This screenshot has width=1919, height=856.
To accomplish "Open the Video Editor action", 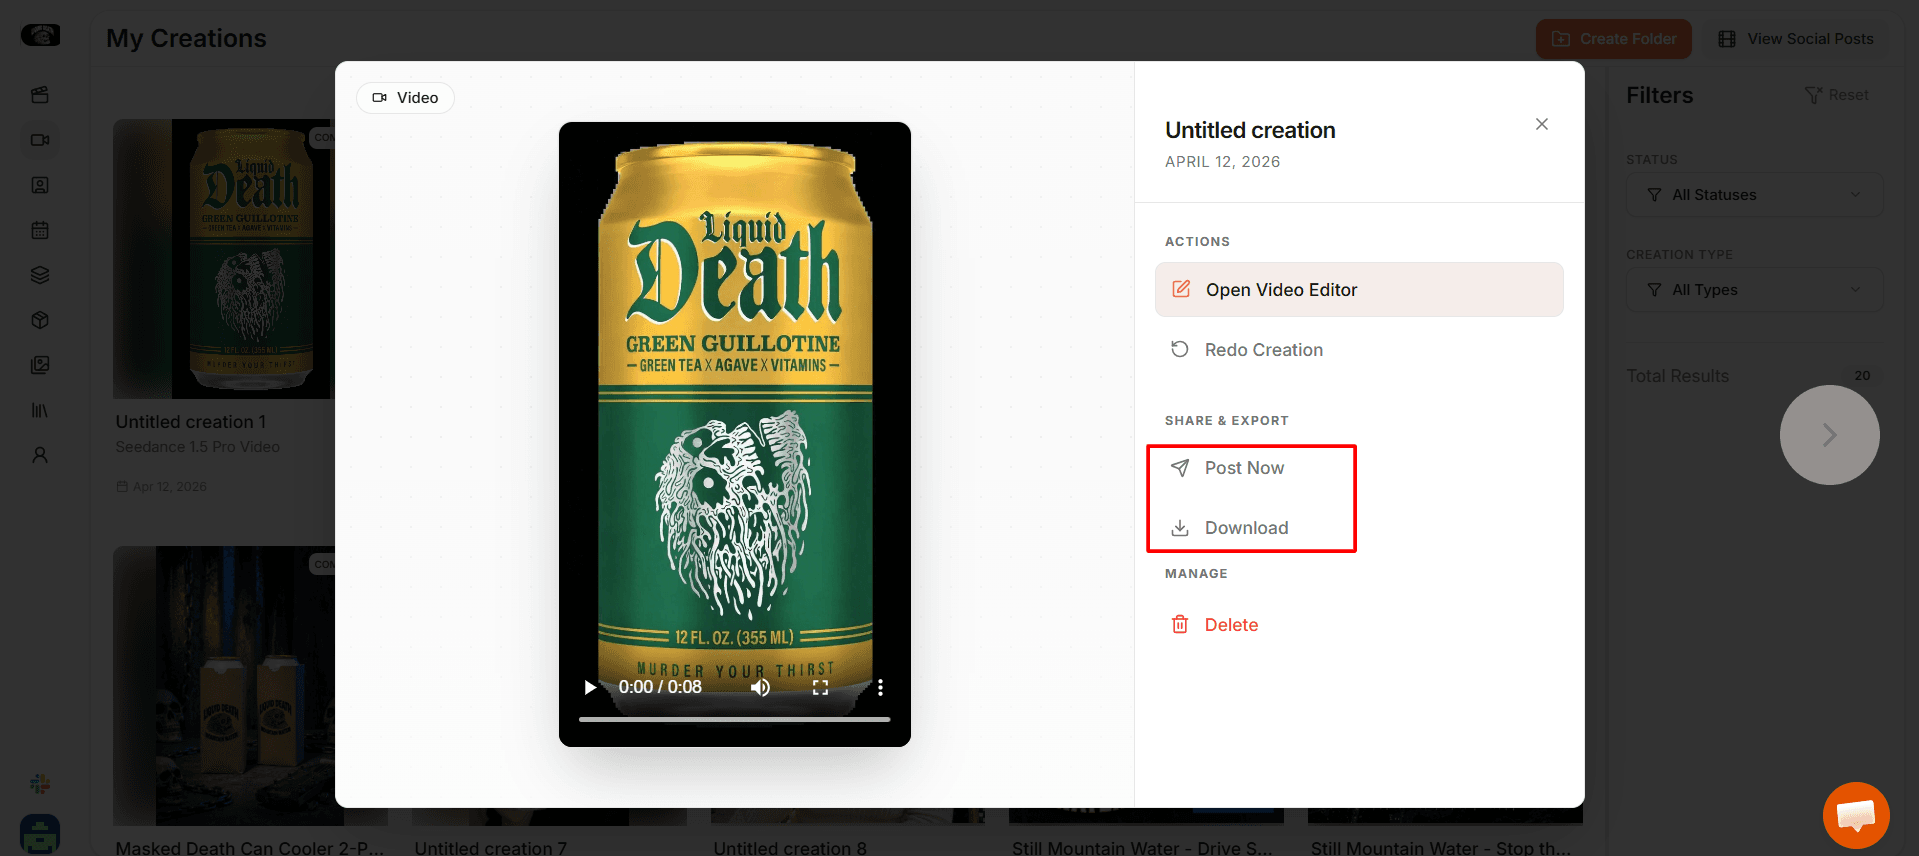I will tap(1359, 290).
